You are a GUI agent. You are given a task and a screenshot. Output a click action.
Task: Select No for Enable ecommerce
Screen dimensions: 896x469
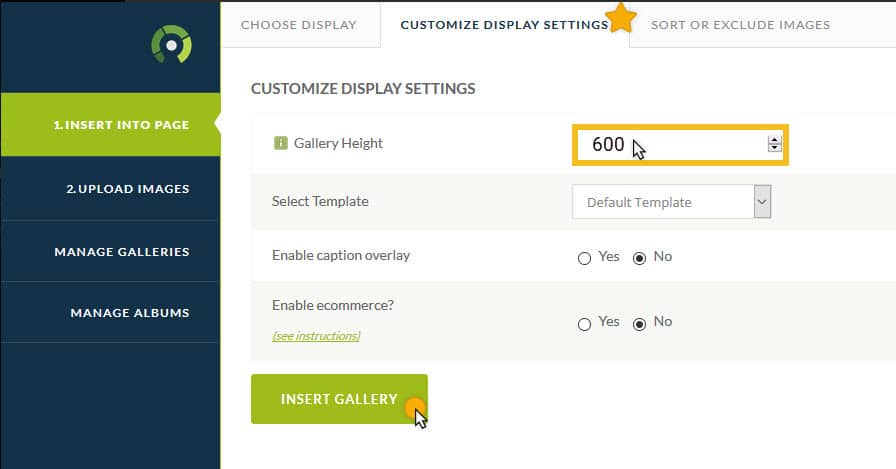coord(639,324)
